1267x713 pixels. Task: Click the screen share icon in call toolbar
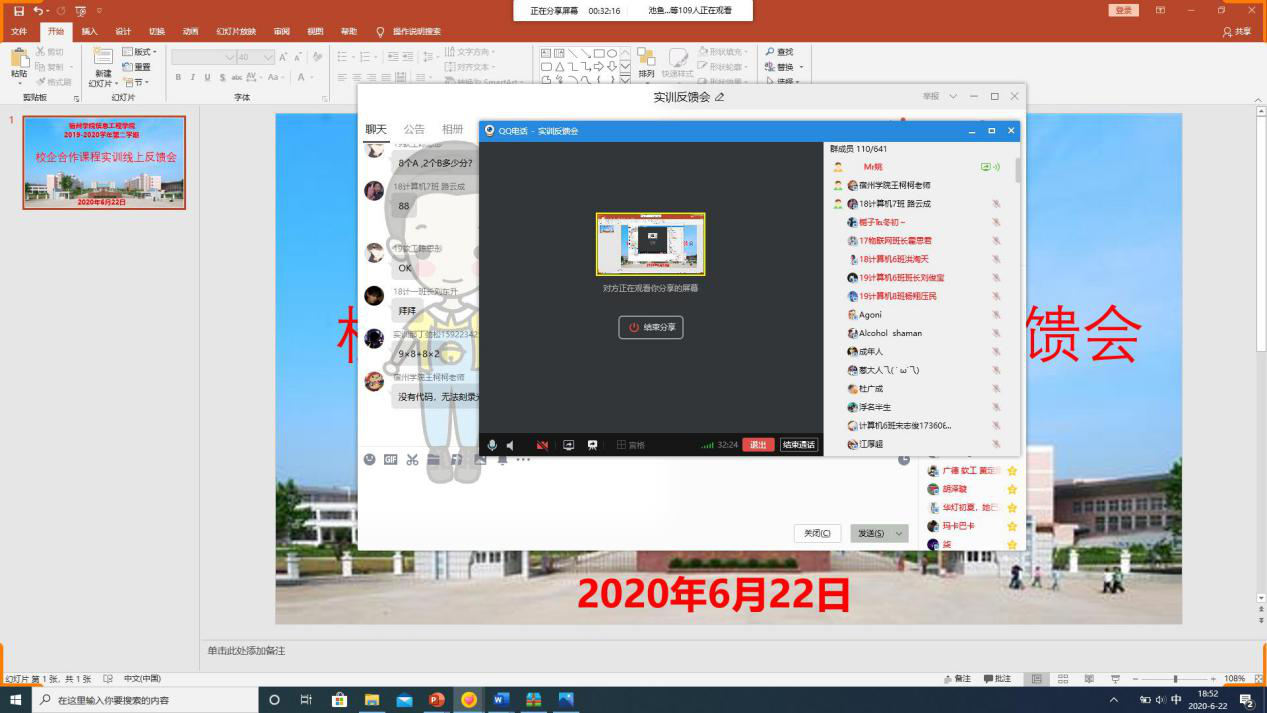[568, 445]
